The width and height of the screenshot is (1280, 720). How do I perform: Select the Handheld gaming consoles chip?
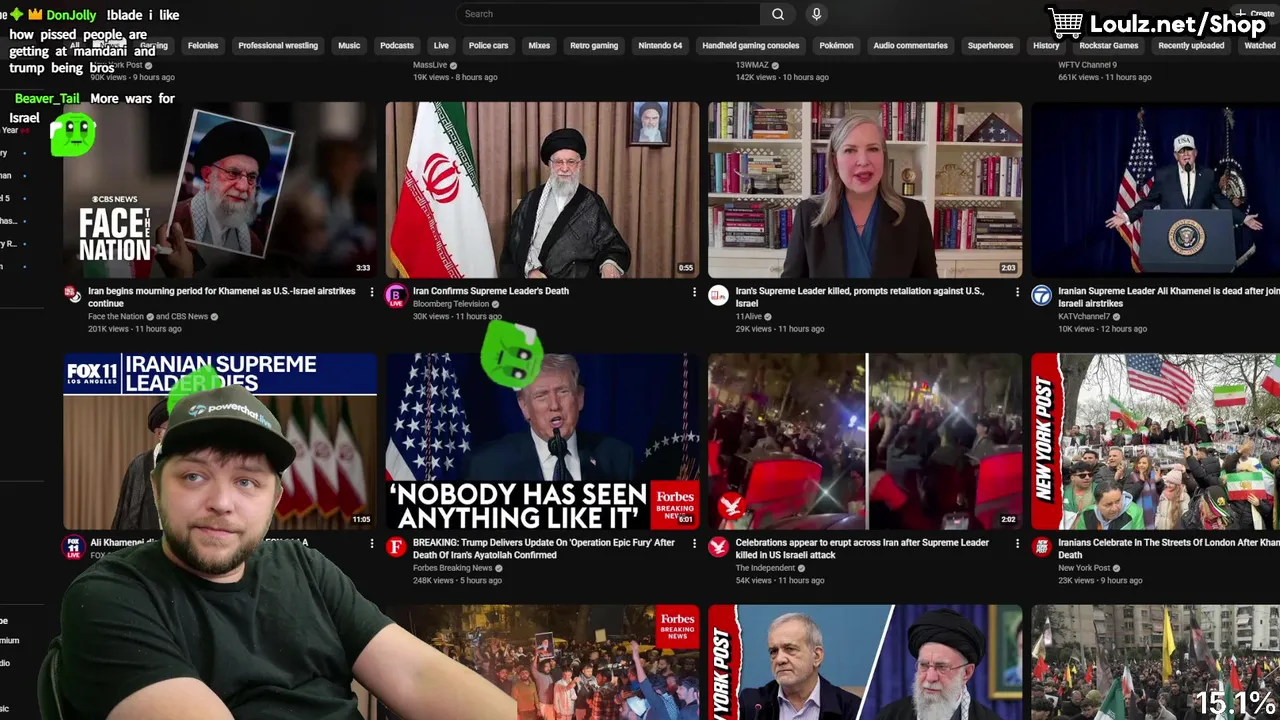click(751, 46)
